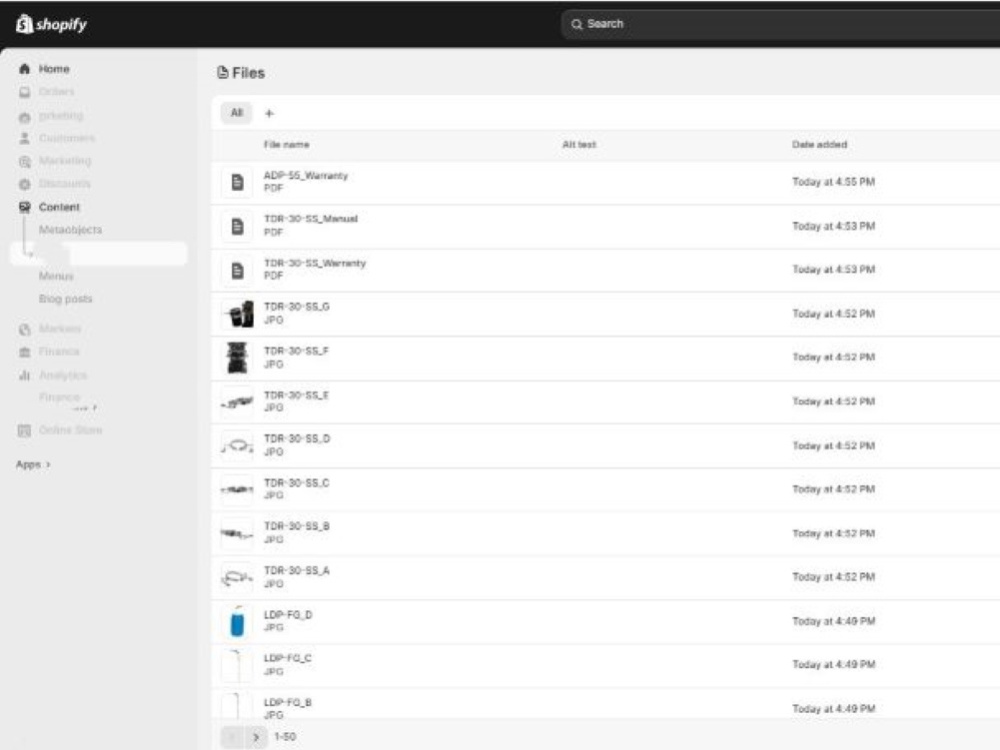Open Metaobjects under Content
1000x750 pixels.
(x=70, y=230)
